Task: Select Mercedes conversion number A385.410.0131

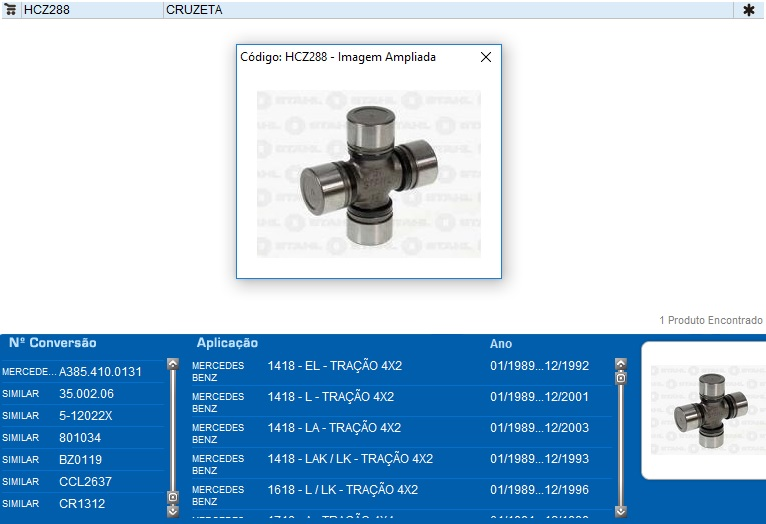Action: click(100, 372)
